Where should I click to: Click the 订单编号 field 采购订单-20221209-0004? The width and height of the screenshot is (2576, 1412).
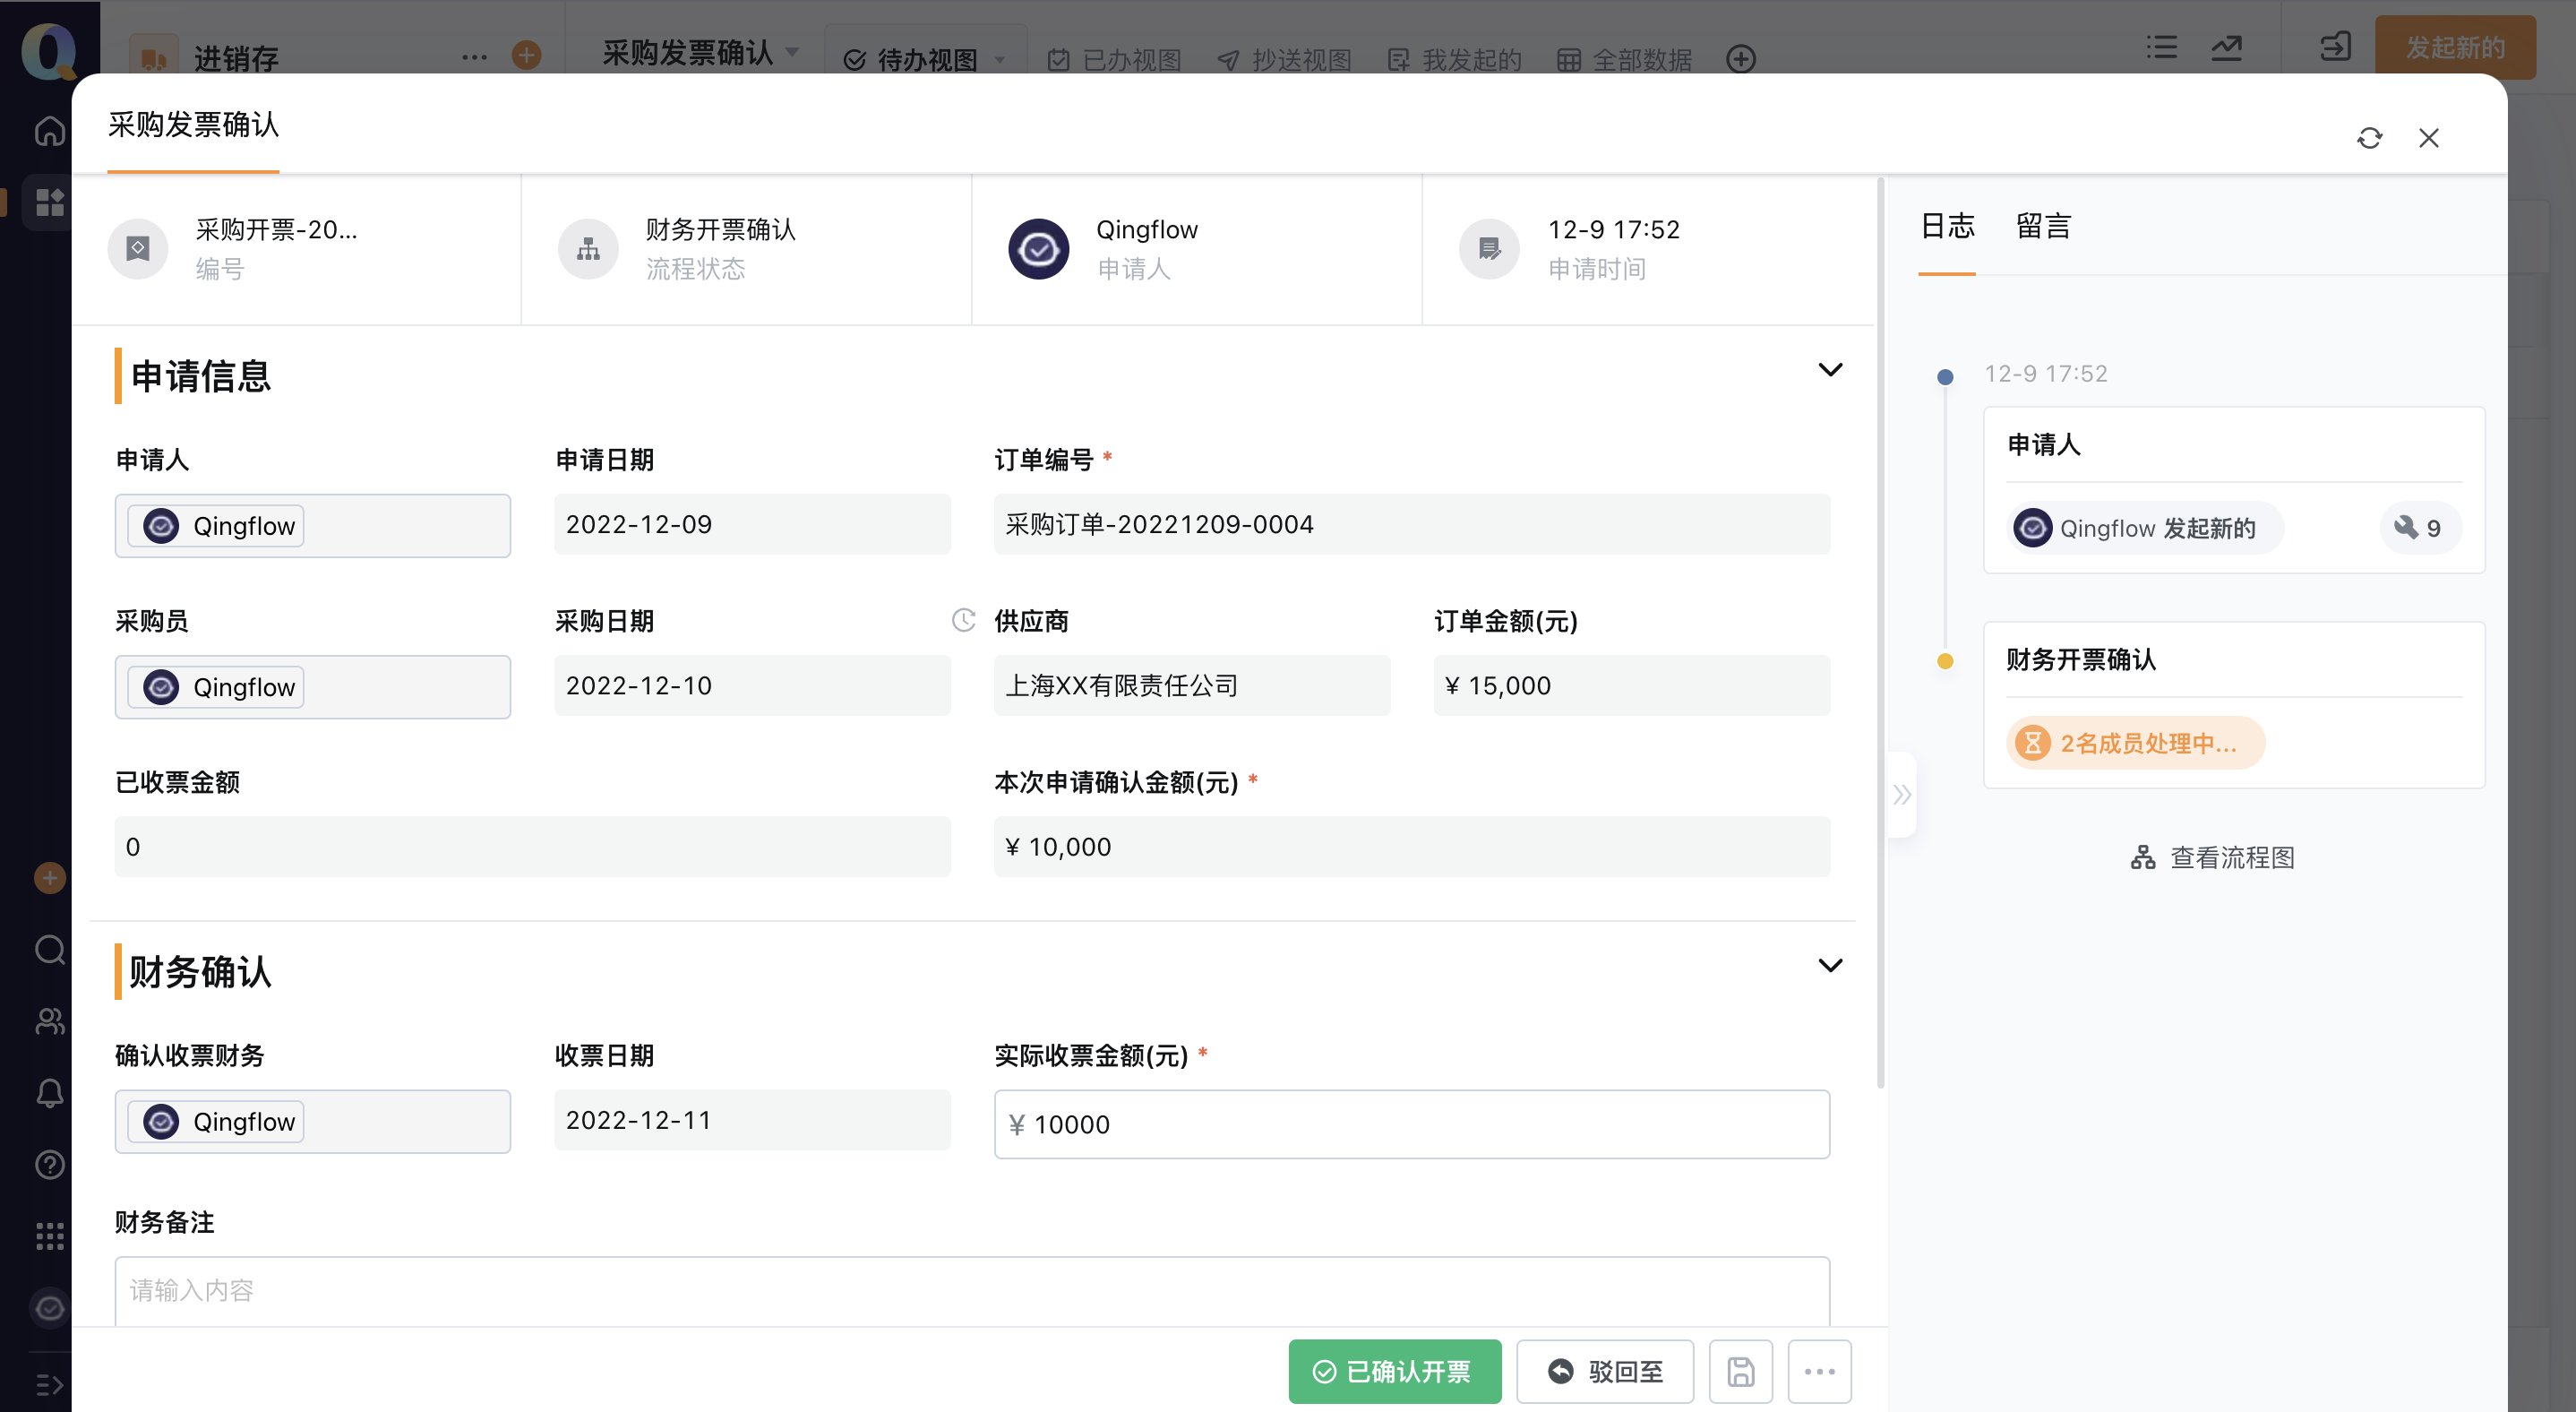1412,524
